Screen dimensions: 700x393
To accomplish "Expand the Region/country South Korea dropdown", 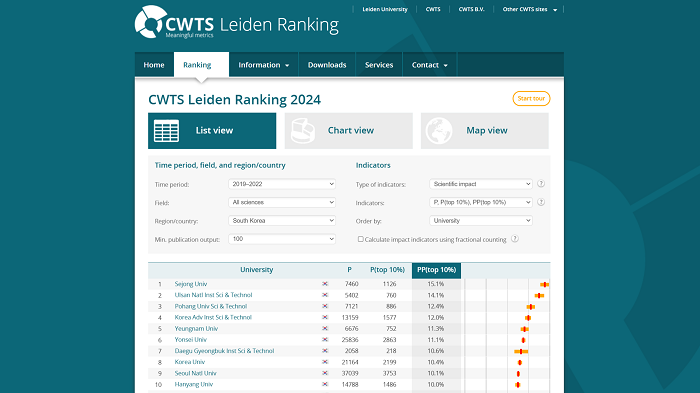I will pyautogui.click(x=282, y=221).
